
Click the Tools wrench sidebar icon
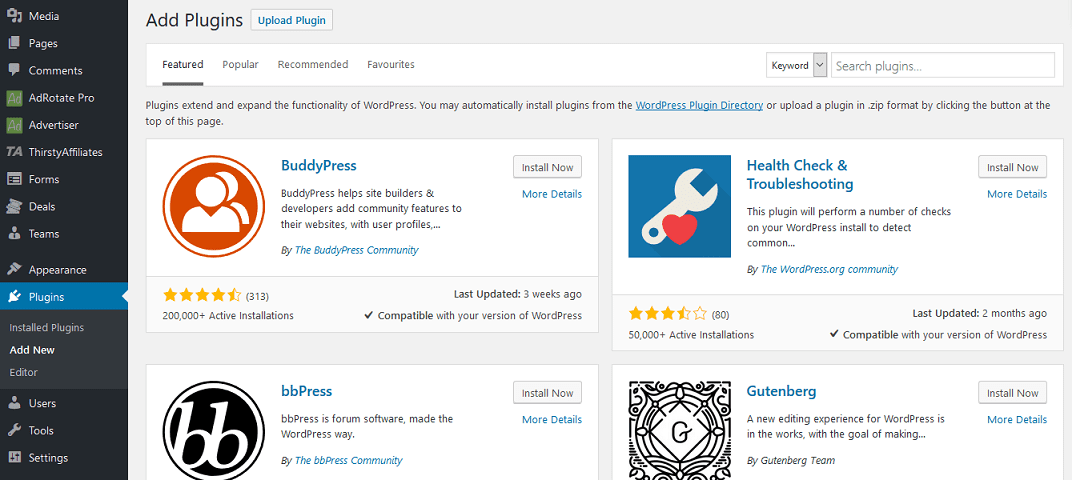[15, 431]
